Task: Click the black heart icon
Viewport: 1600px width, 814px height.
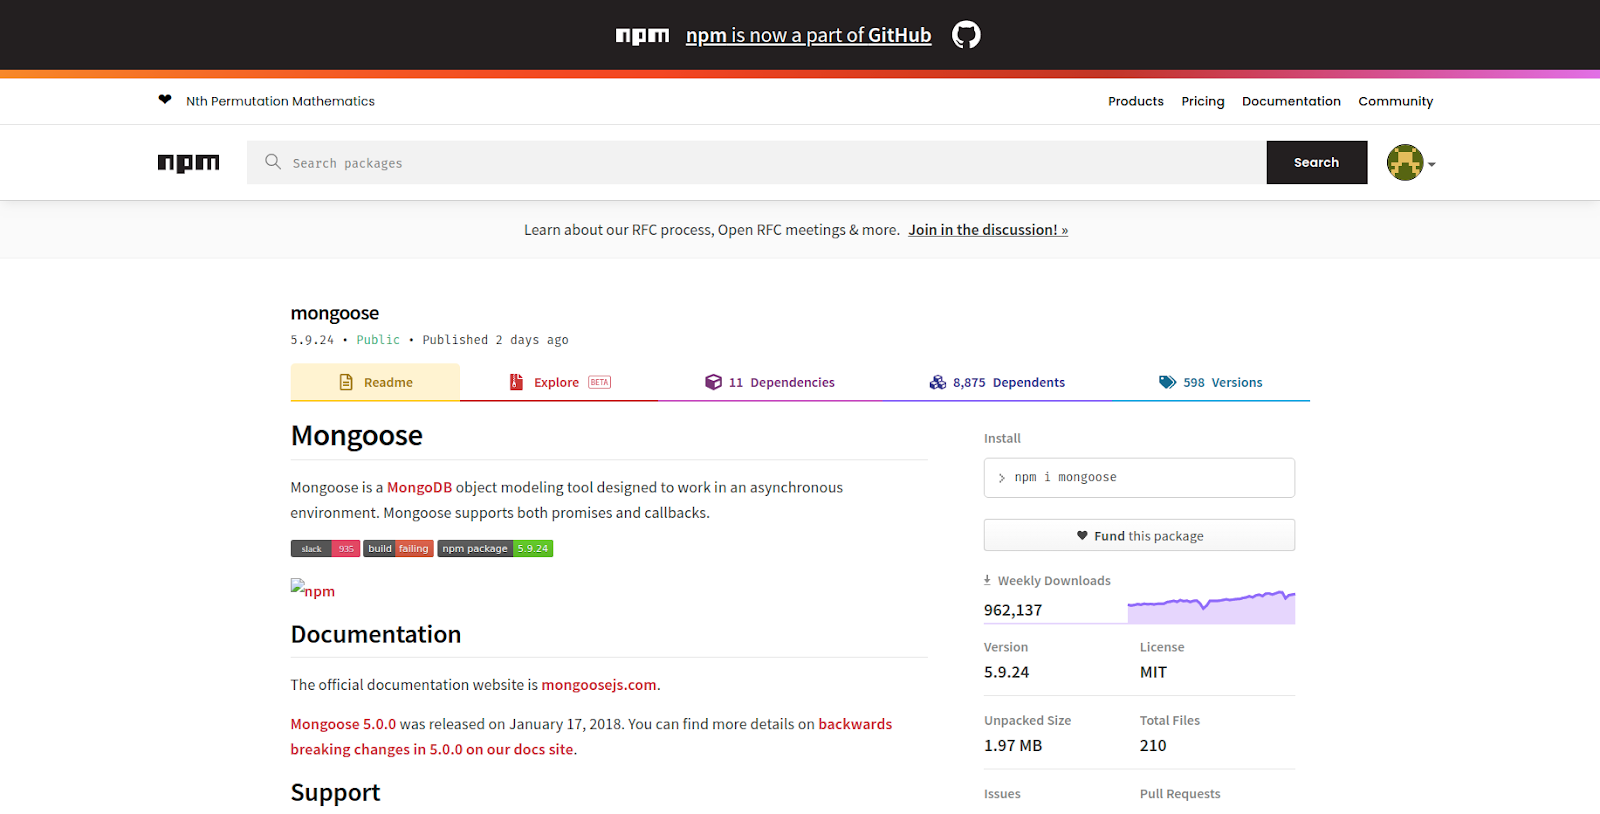Action: (165, 99)
